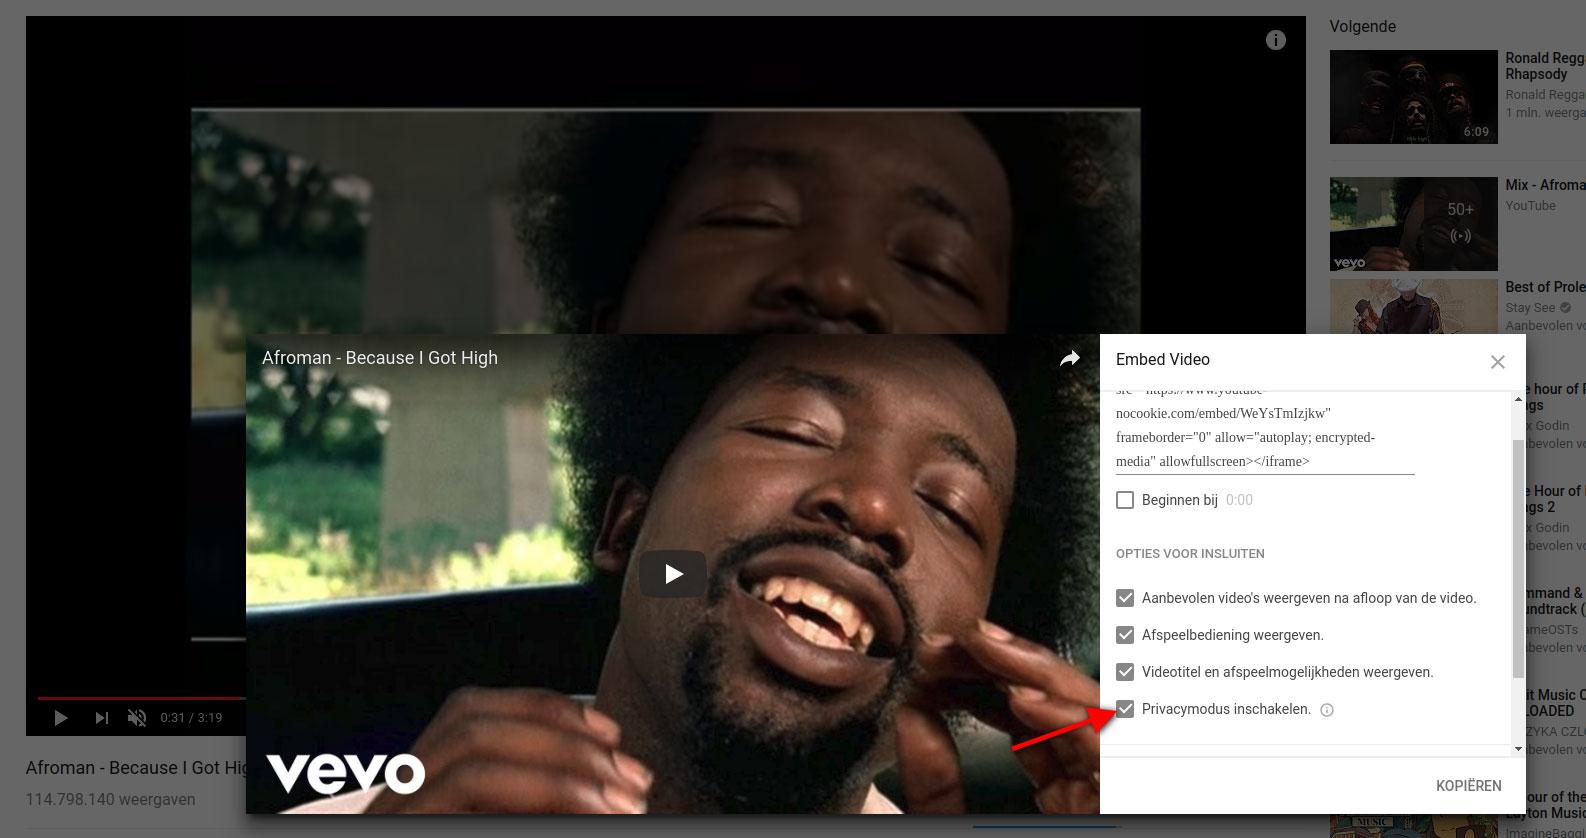The height and width of the screenshot is (838, 1586).
Task: Click the info icon next to Privacymodus inschakelen
Action: point(1327,710)
